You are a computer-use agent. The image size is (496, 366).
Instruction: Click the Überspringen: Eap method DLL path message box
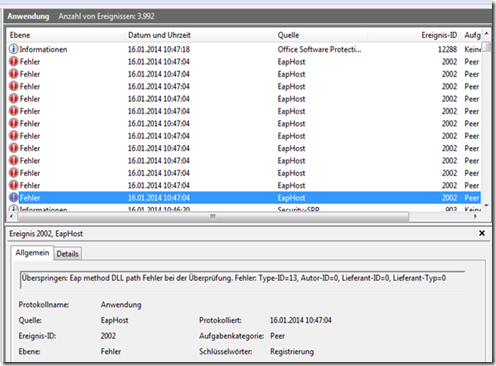[x=242, y=279]
